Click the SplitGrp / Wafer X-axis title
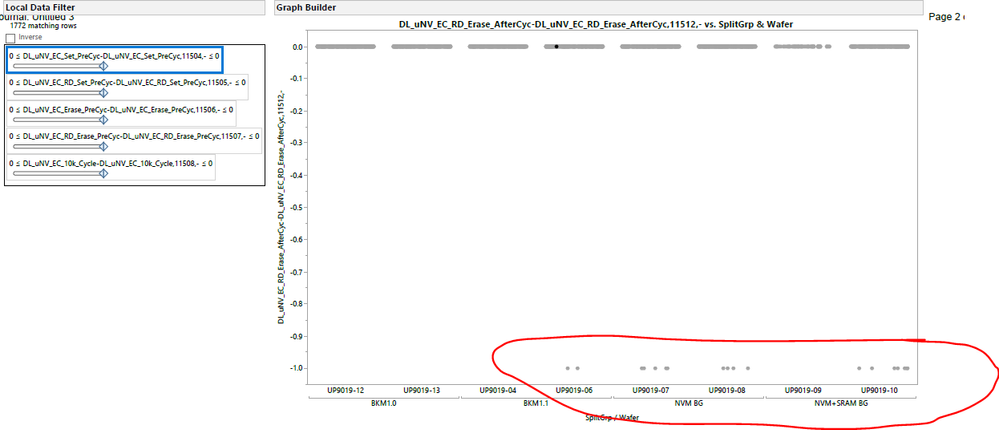 [x=612, y=417]
